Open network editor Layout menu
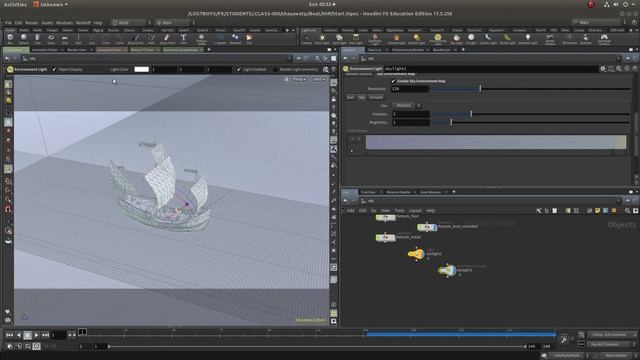The image size is (640, 360). [415, 211]
